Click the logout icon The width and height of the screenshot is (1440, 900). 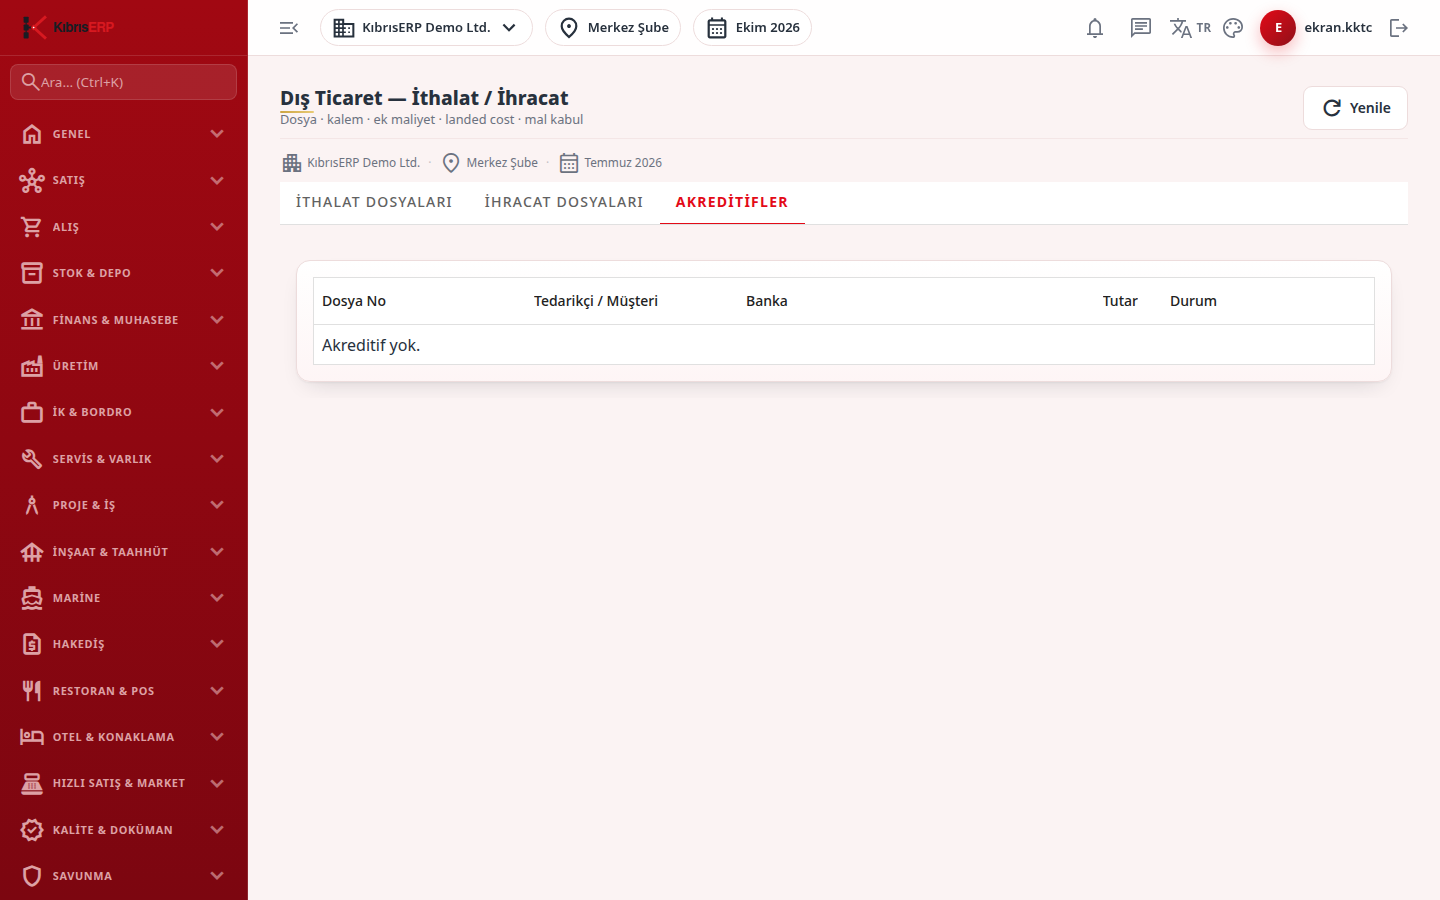[x=1399, y=28]
